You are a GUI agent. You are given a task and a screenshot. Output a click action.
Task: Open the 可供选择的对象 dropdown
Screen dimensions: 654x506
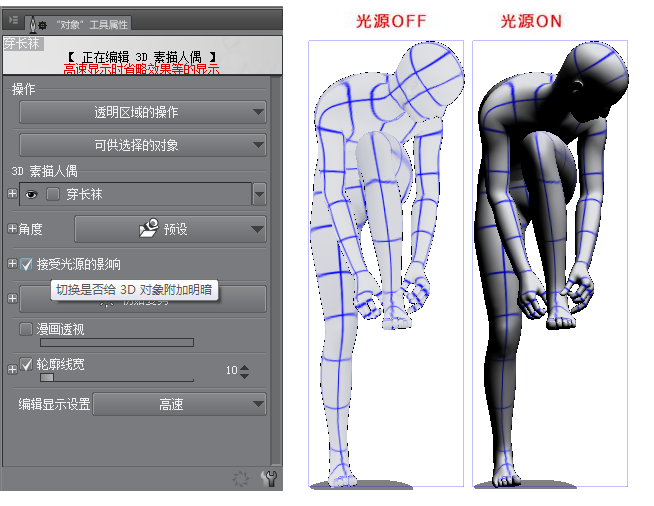(x=143, y=145)
